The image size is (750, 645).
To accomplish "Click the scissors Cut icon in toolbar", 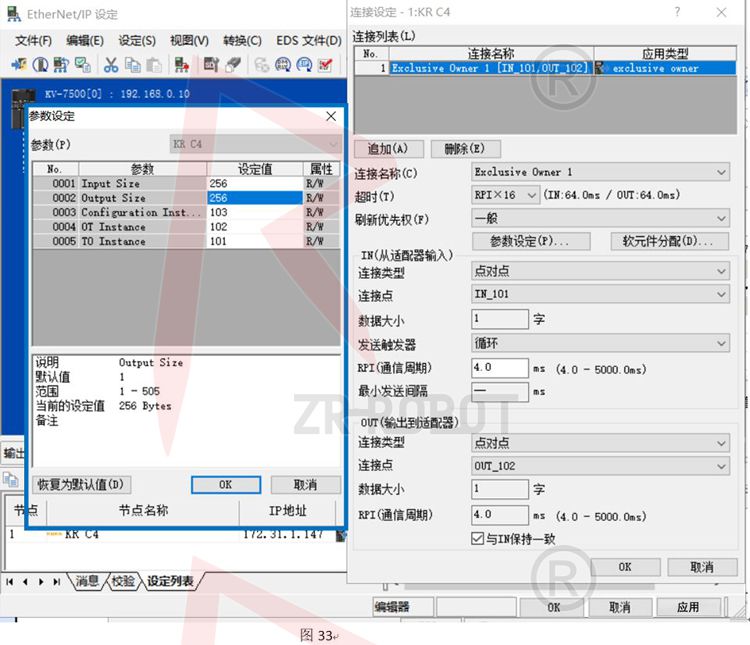I will pyautogui.click(x=111, y=65).
